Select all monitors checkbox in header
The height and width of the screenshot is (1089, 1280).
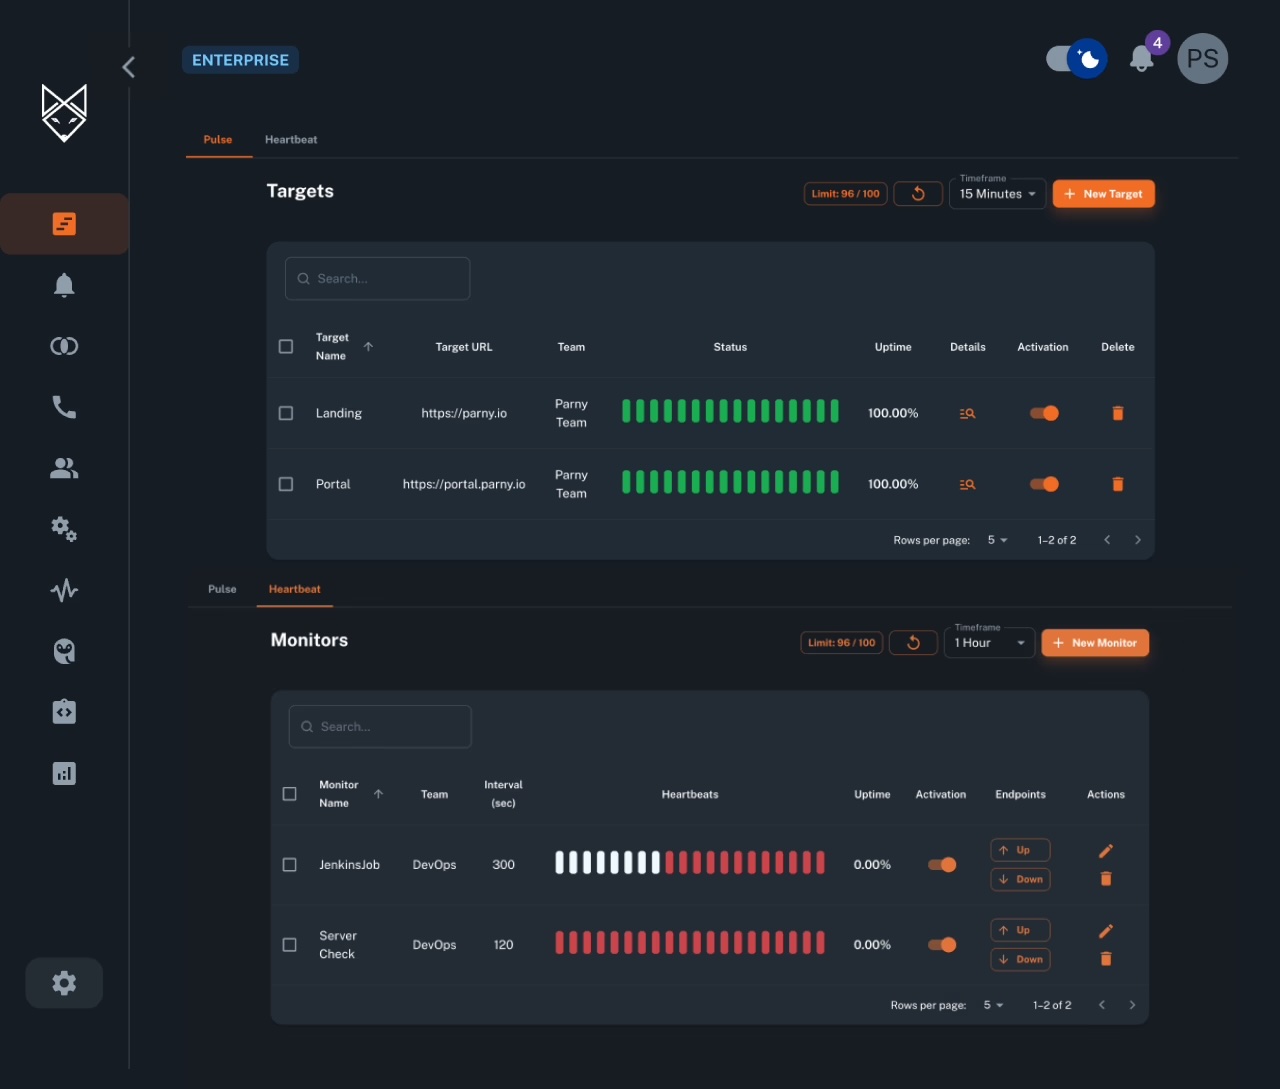coord(290,794)
